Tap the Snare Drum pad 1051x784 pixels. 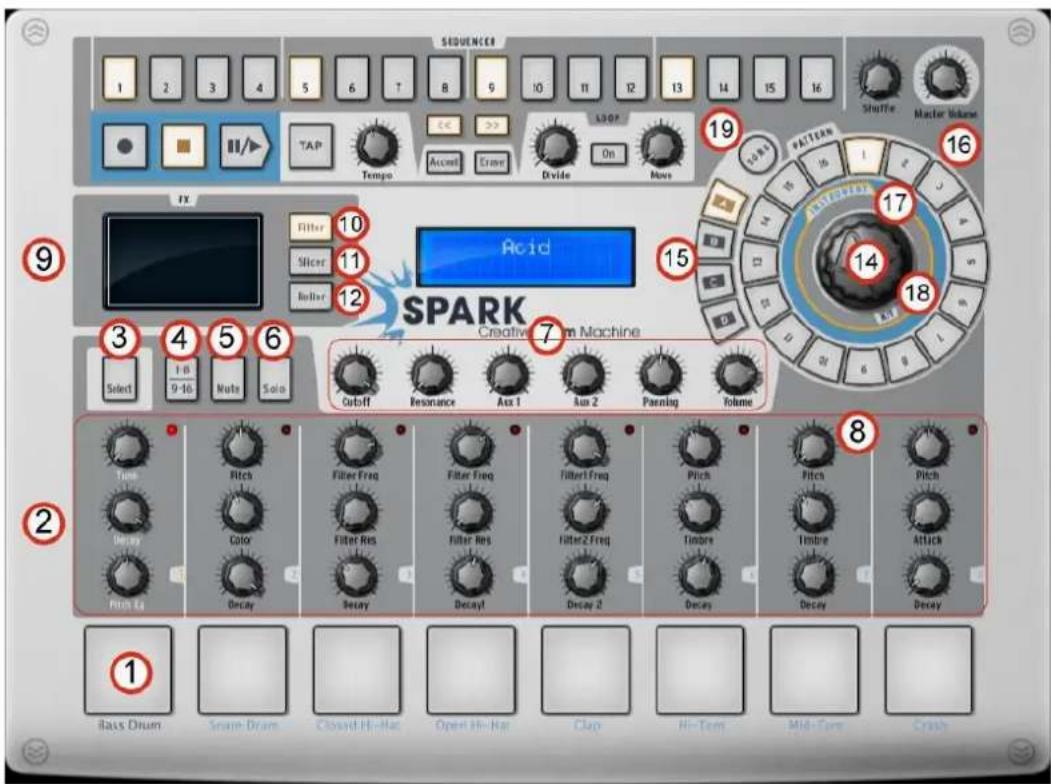242,670
